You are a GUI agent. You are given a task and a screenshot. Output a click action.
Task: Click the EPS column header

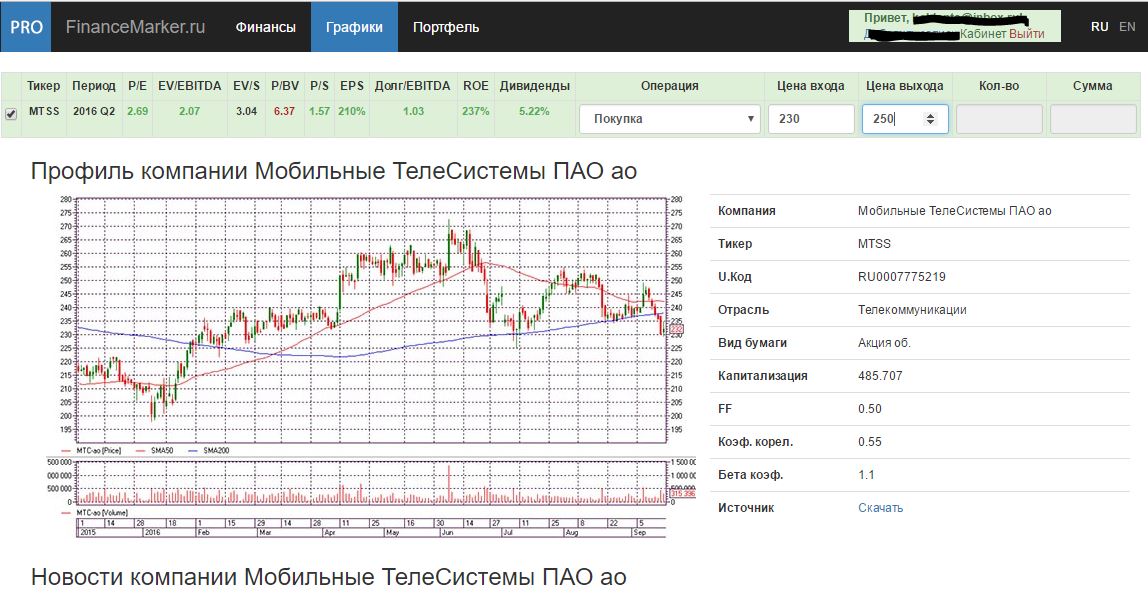click(351, 86)
